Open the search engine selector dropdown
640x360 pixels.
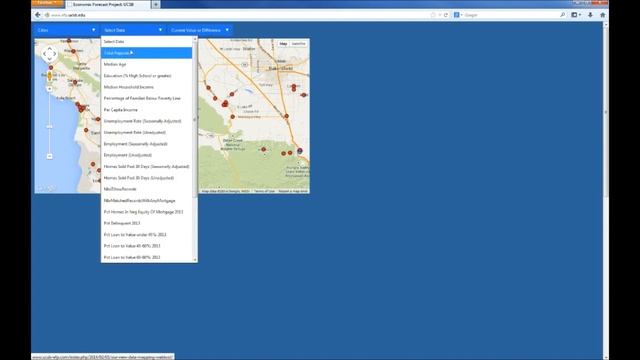click(x=458, y=15)
